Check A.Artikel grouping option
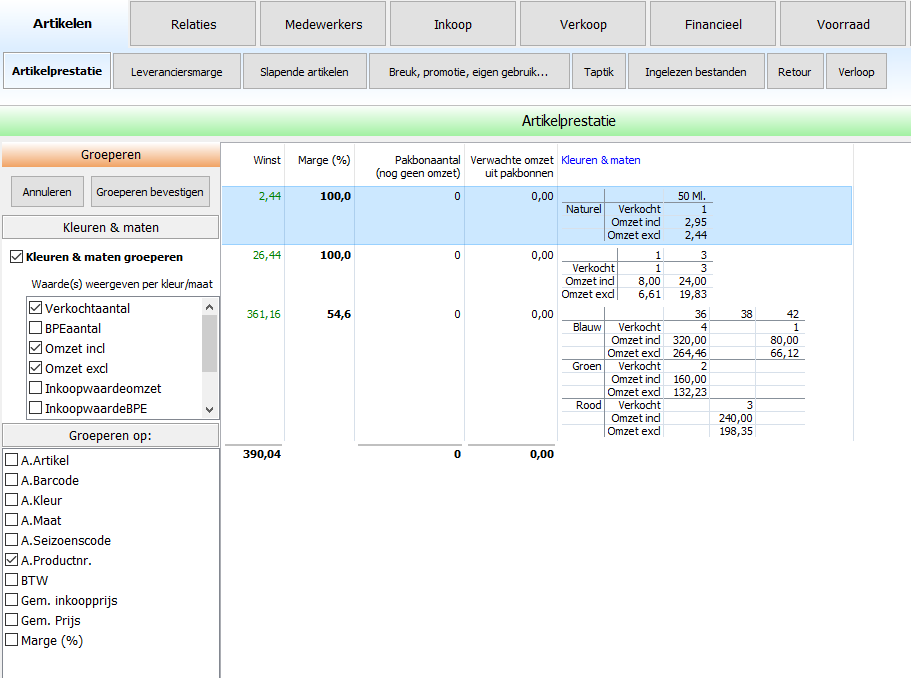This screenshot has height=678, width=911. (x=12, y=460)
